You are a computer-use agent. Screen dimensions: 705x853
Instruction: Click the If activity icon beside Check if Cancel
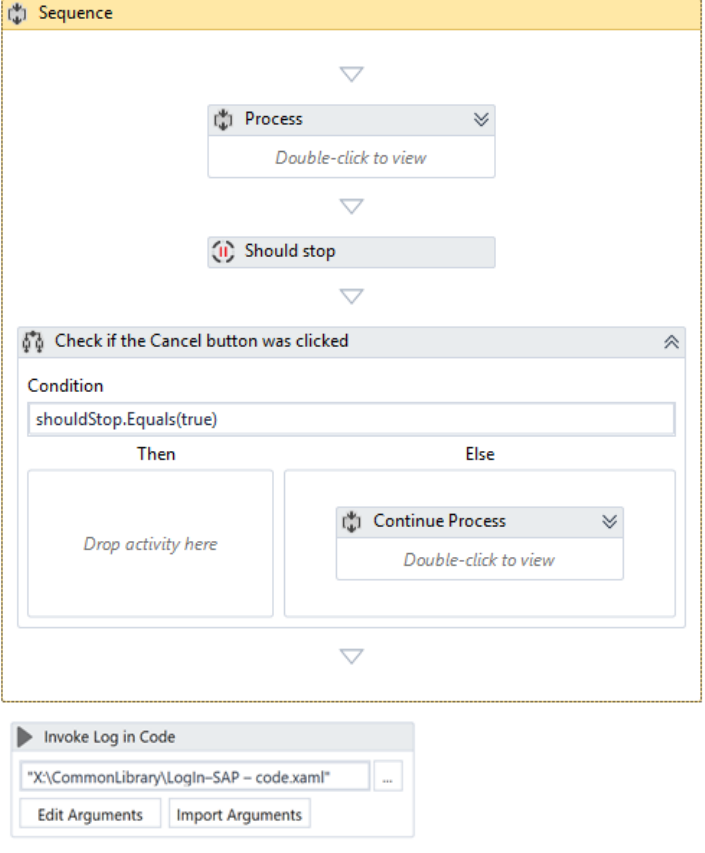tap(34, 342)
